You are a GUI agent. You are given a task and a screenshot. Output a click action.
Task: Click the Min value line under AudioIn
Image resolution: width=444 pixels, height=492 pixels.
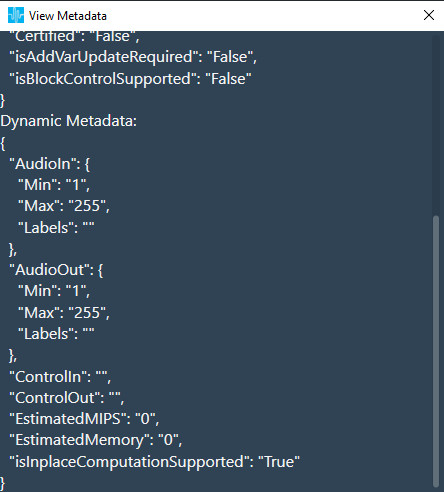click(54, 185)
